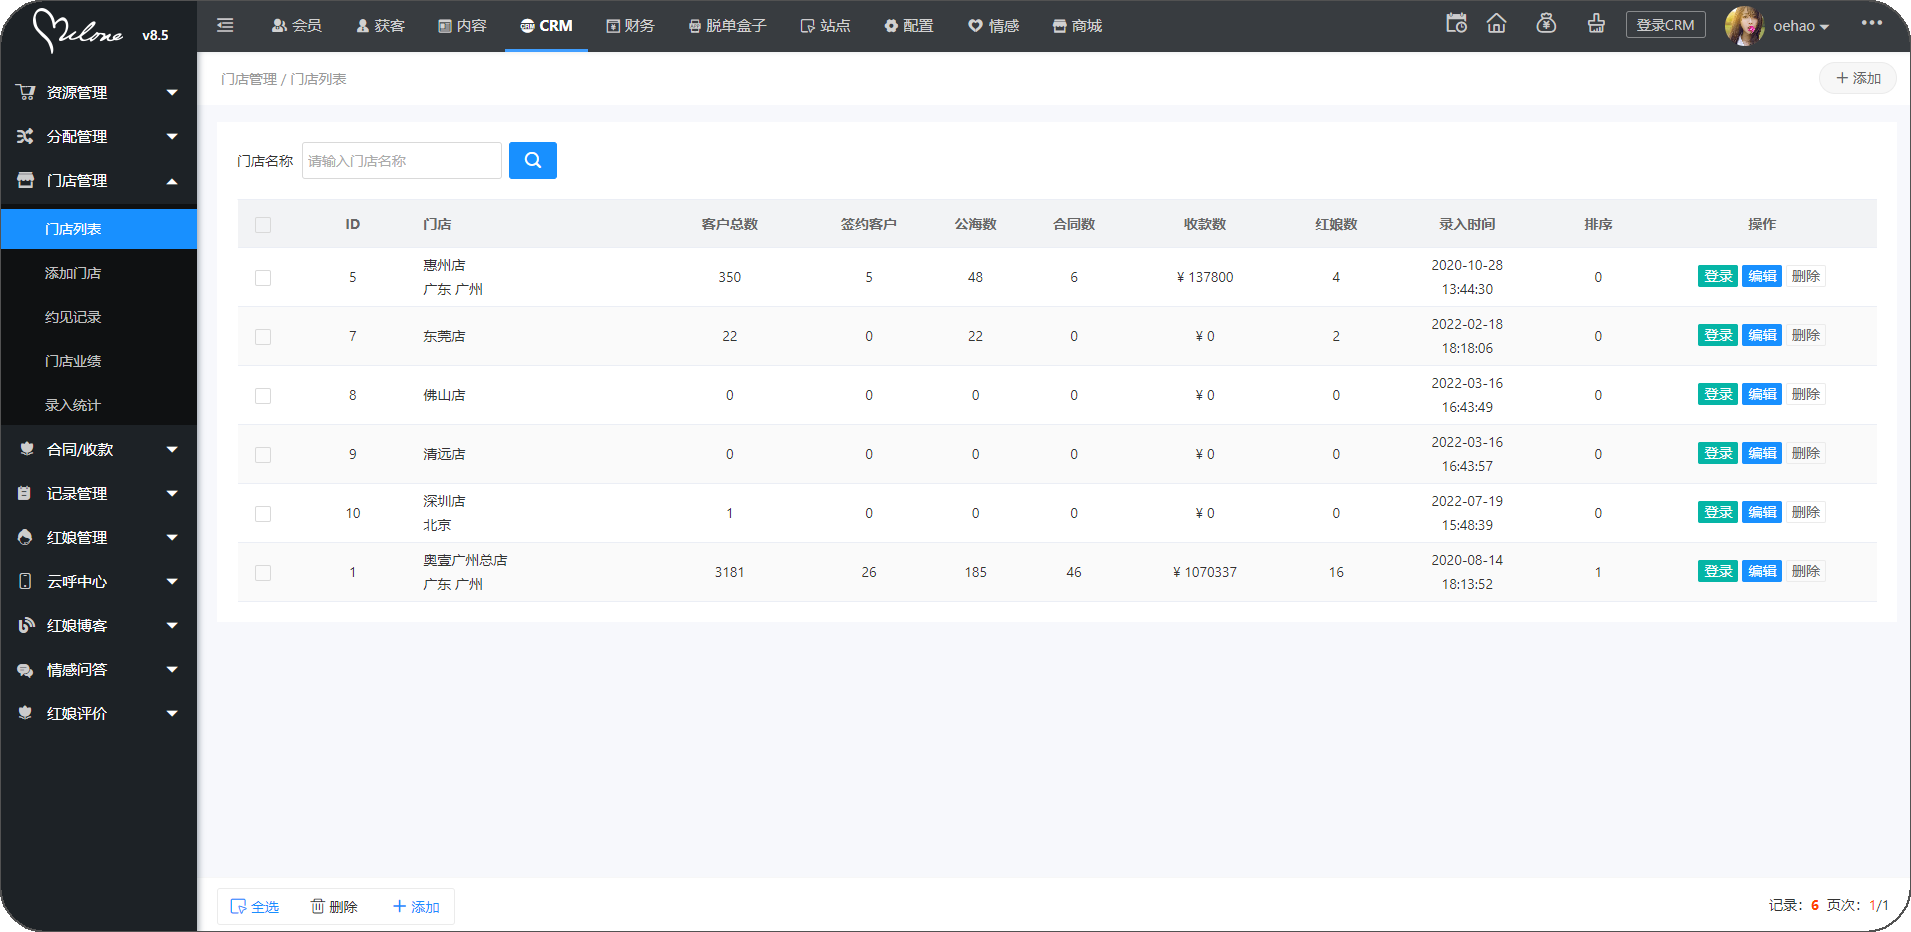The width and height of the screenshot is (1911, 932).
Task: Tick the checkbox for 惠州店 row
Action: [263, 278]
